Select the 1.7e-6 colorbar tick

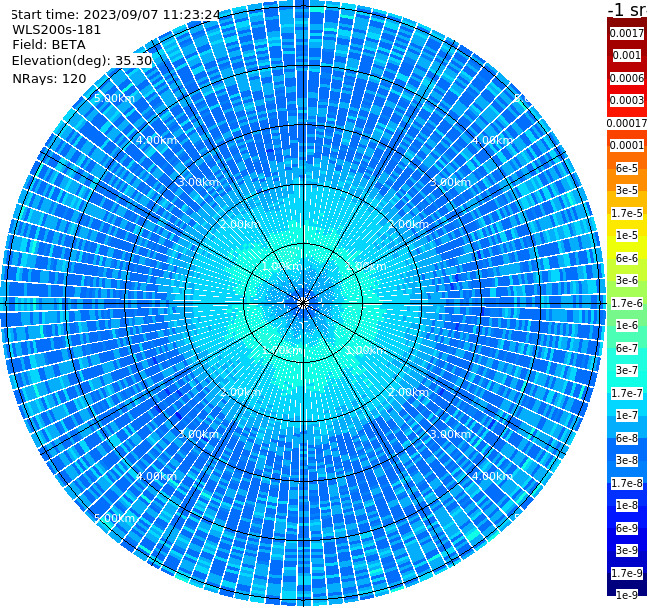(627, 303)
